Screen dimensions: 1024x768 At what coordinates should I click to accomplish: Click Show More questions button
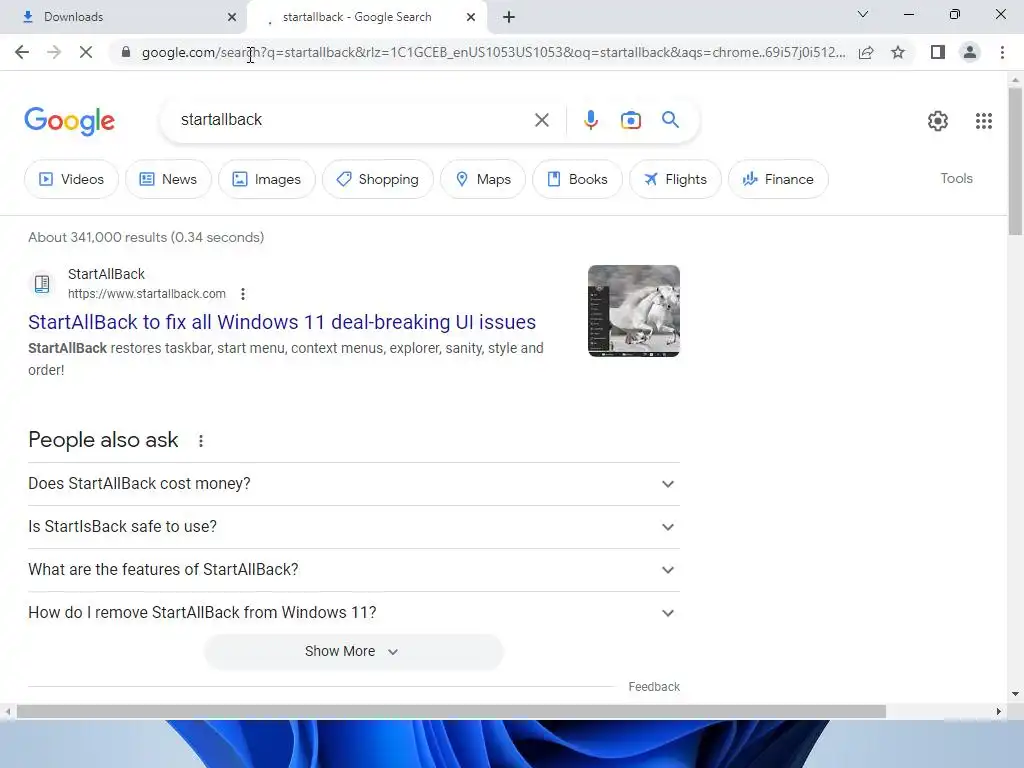tap(353, 652)
